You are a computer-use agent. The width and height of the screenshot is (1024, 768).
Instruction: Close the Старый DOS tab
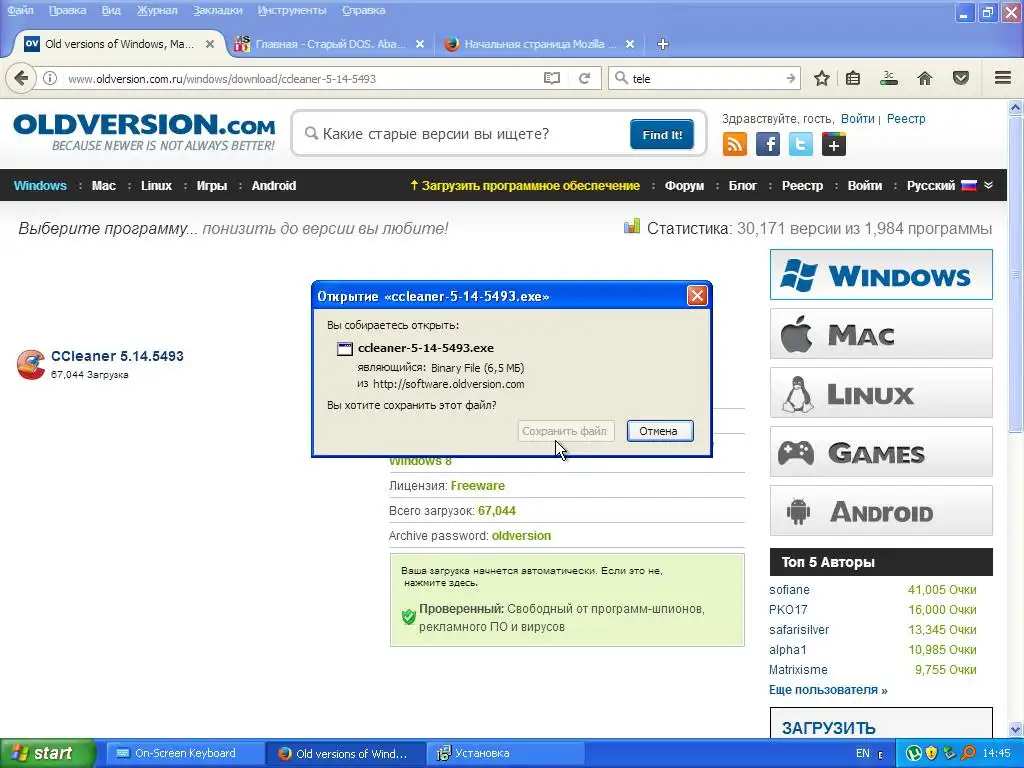[x=420, y=44]
